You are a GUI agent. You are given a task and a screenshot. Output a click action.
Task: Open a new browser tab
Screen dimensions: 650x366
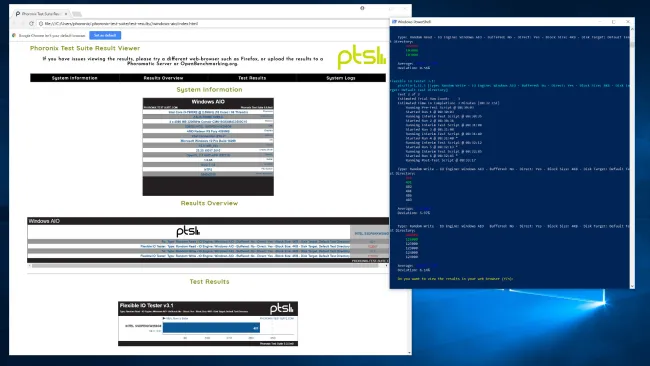tap(77, 14)
